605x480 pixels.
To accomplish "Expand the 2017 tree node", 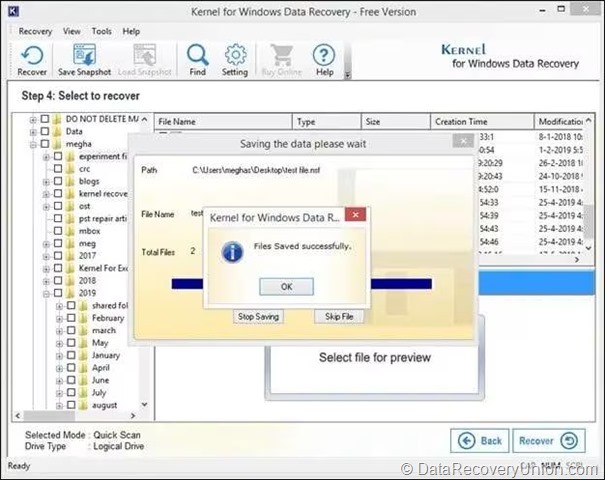I will (x=46, y=257).
